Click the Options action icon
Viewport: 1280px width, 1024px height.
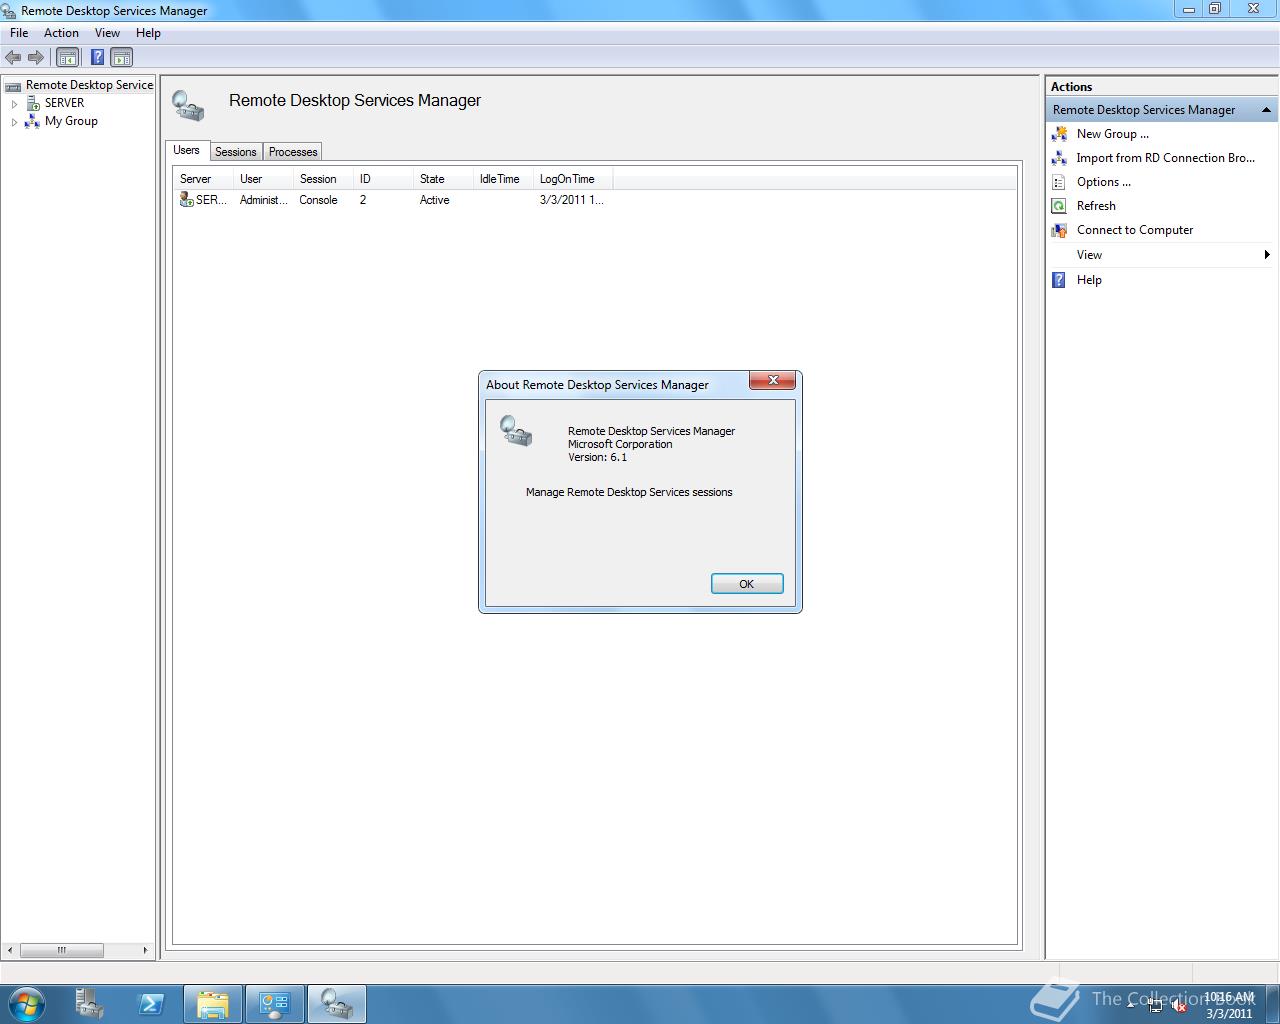click(x=1059, y=182)
